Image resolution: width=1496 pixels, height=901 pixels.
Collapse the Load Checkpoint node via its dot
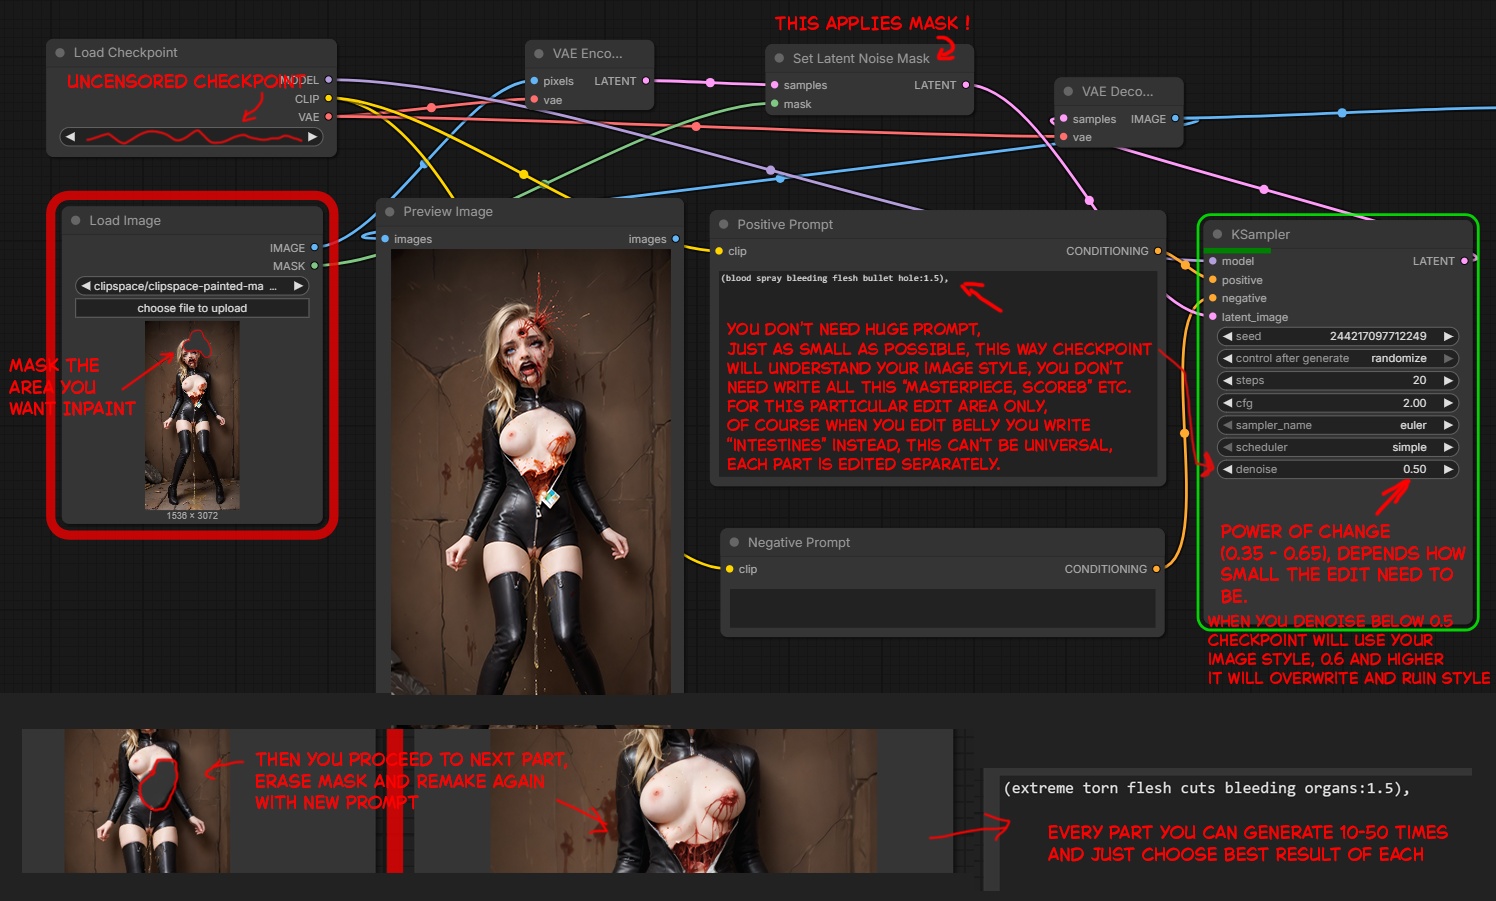(x=60, y=53)
